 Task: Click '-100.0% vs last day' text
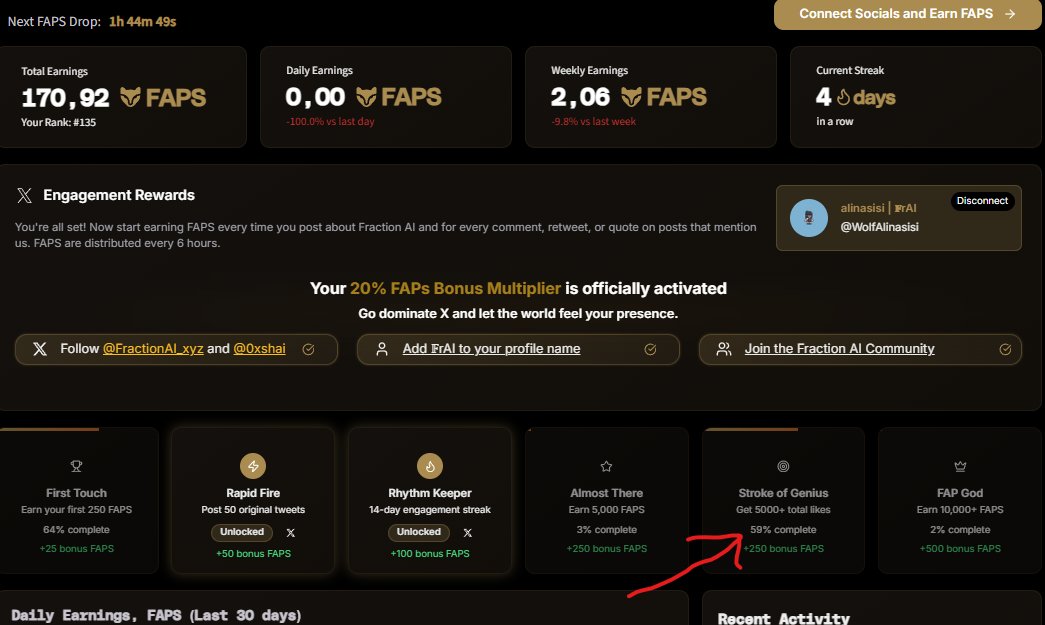pyautogui.click(x=330, y=121)
